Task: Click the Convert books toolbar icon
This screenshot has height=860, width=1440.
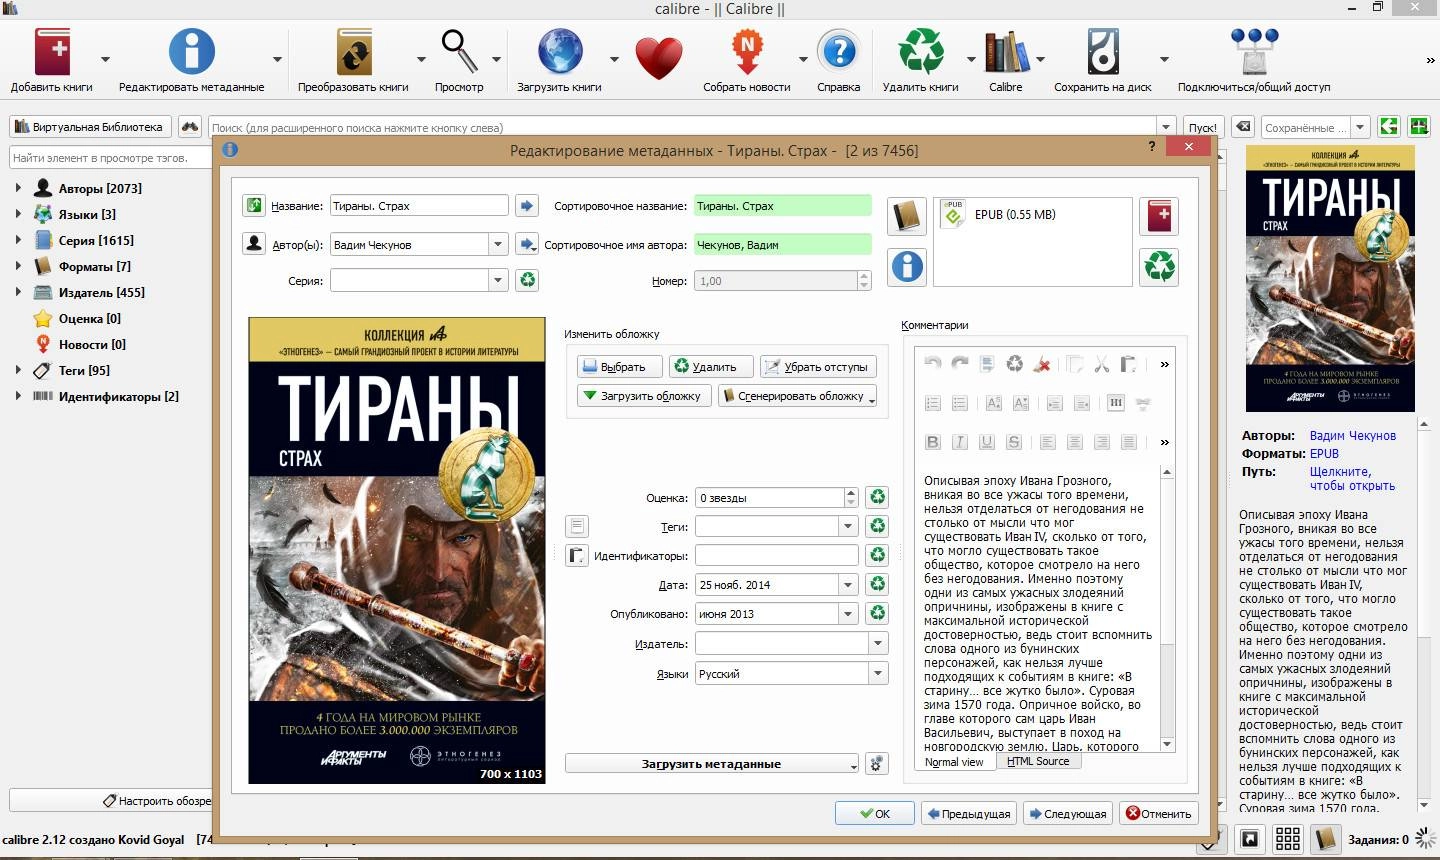Action: (353, 52)
